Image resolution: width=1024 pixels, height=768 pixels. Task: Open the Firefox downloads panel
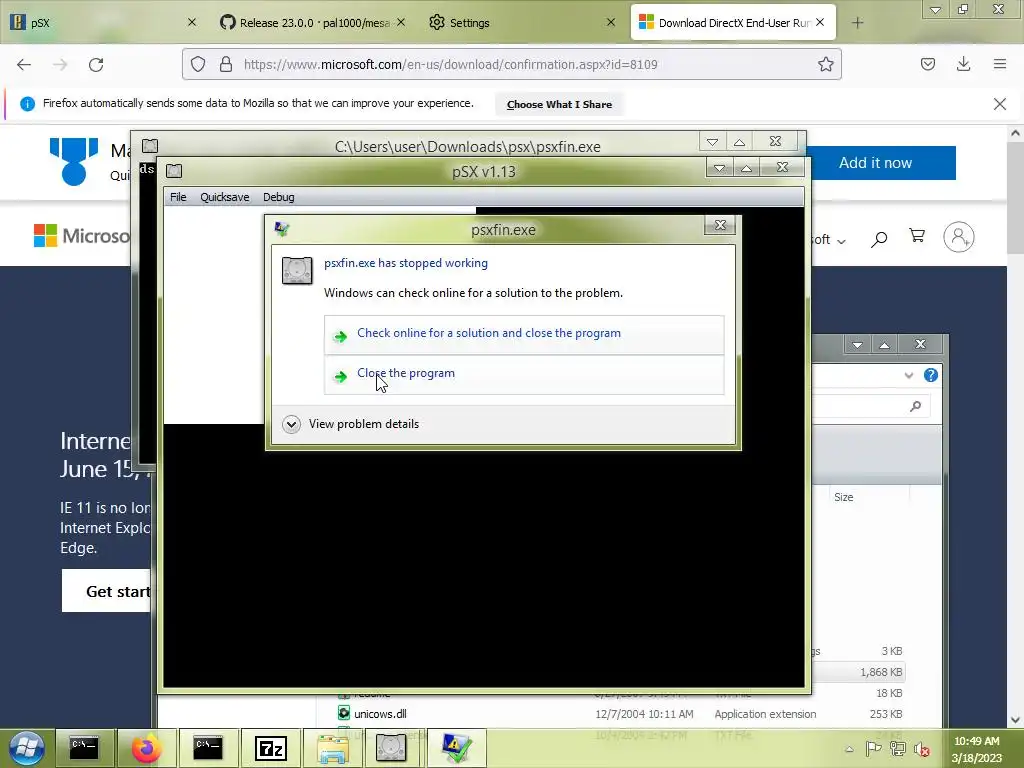[963, 64]
